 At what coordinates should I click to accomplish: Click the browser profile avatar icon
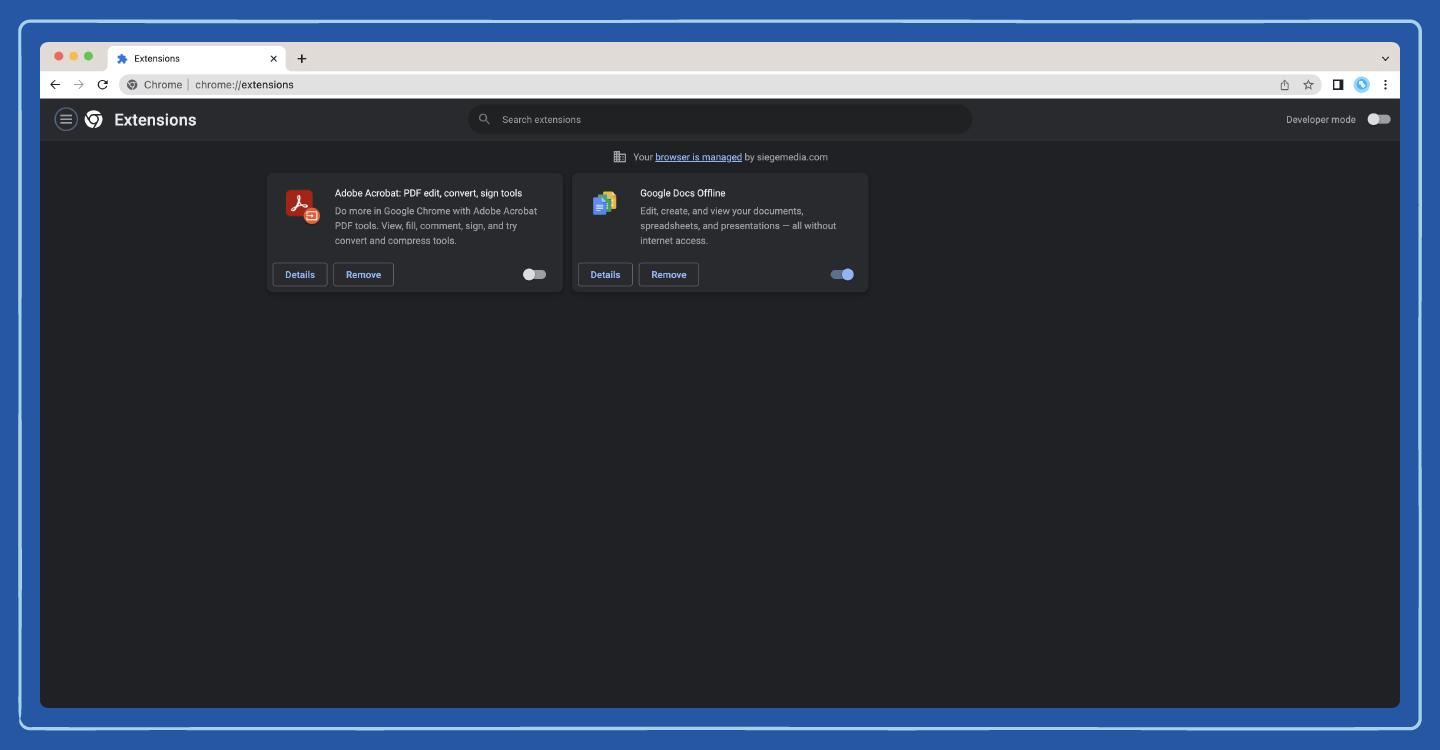tap(1361, 85)
